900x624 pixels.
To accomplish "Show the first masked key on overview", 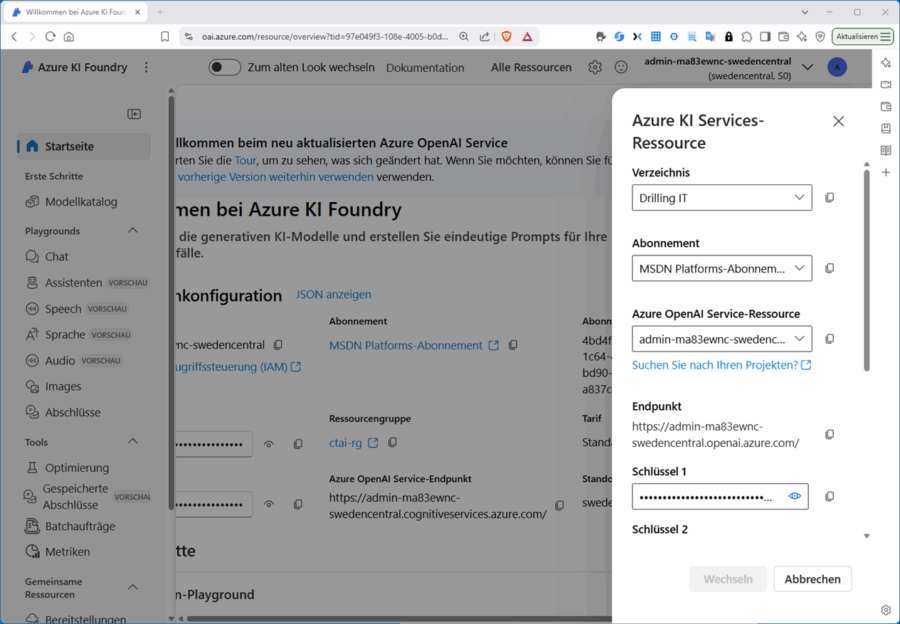I will (269, 444).
